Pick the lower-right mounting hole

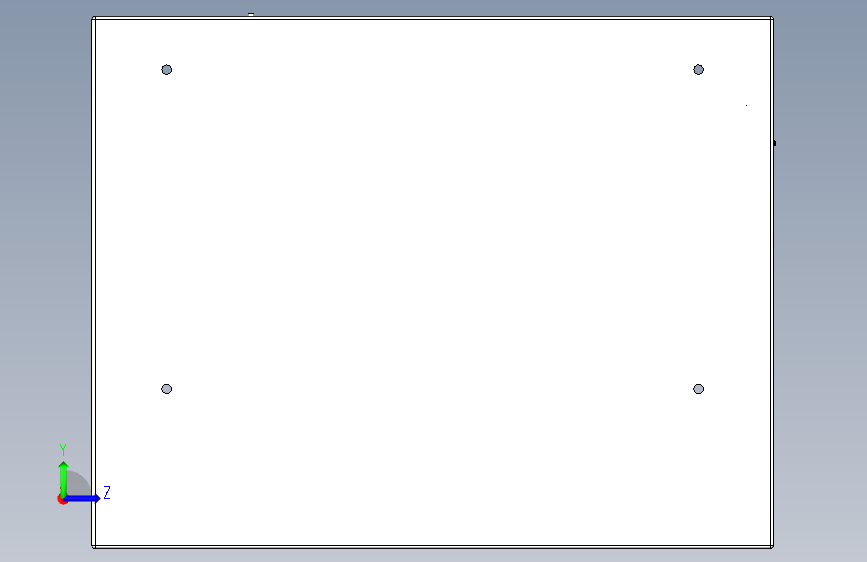[x=698, y=389]
